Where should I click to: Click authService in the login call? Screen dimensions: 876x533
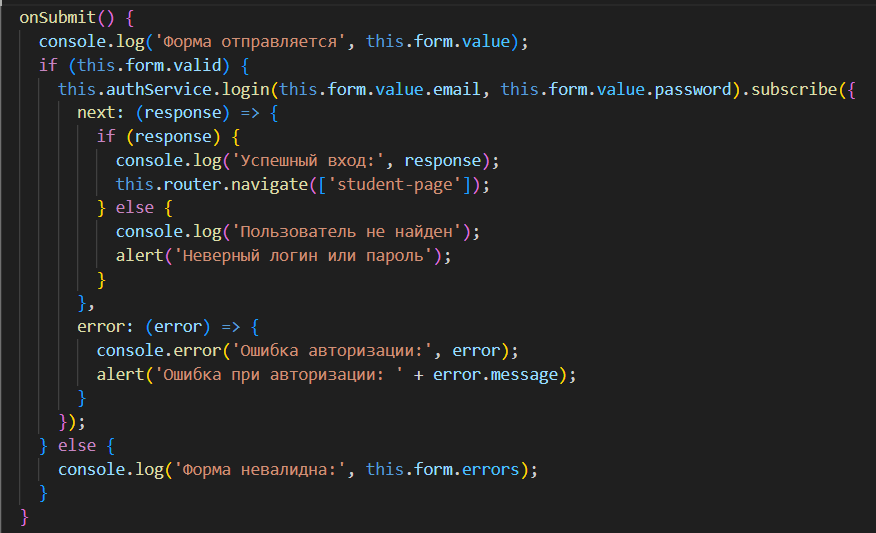(159, 89)
